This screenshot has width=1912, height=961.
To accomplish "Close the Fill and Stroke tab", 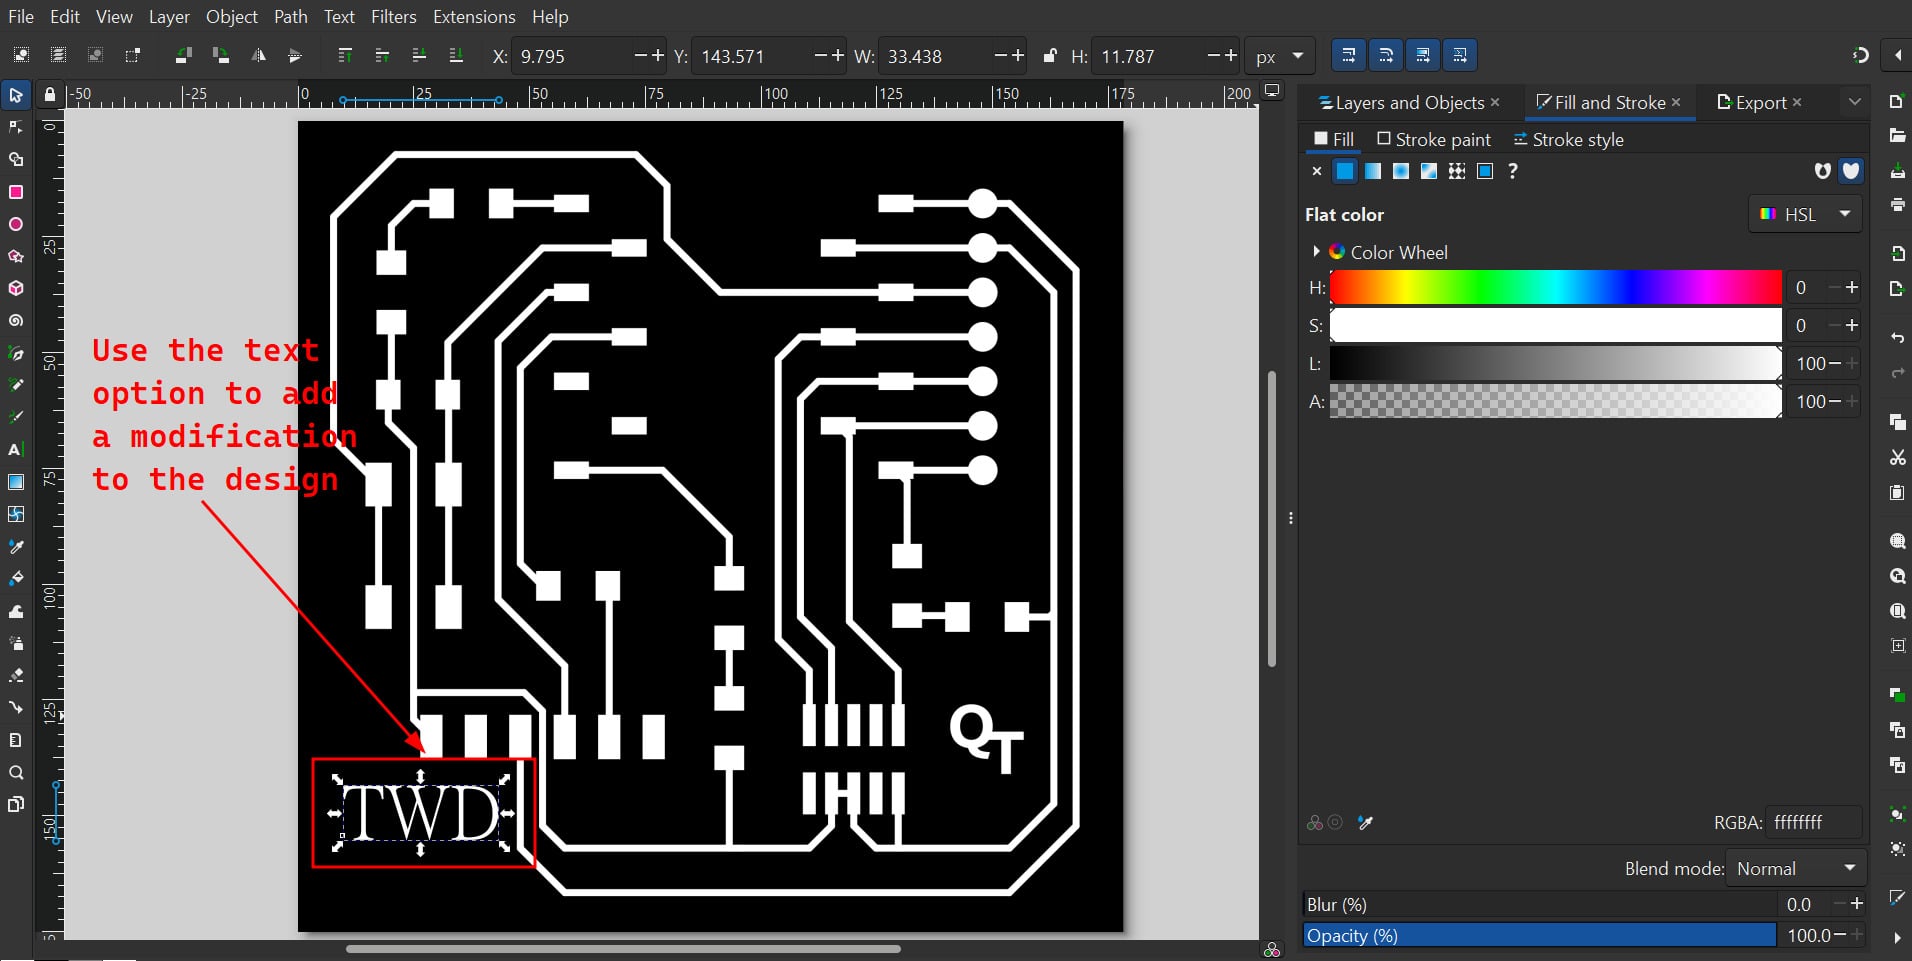I will [x=1676, y=102].
